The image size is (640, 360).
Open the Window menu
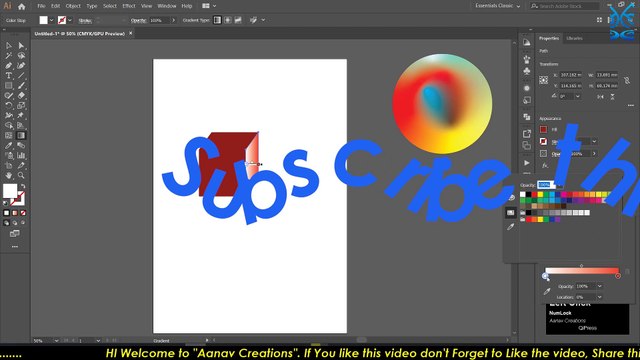[167, 6]
